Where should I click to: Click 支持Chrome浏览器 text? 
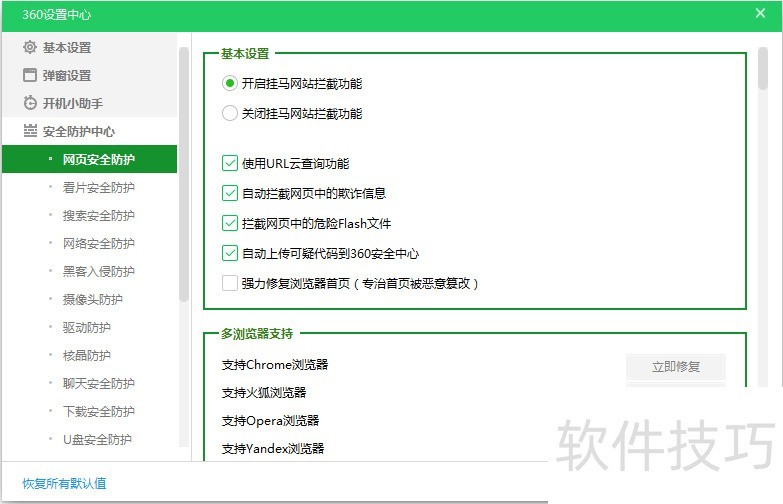pyautogui.click(x=275, y=365)
